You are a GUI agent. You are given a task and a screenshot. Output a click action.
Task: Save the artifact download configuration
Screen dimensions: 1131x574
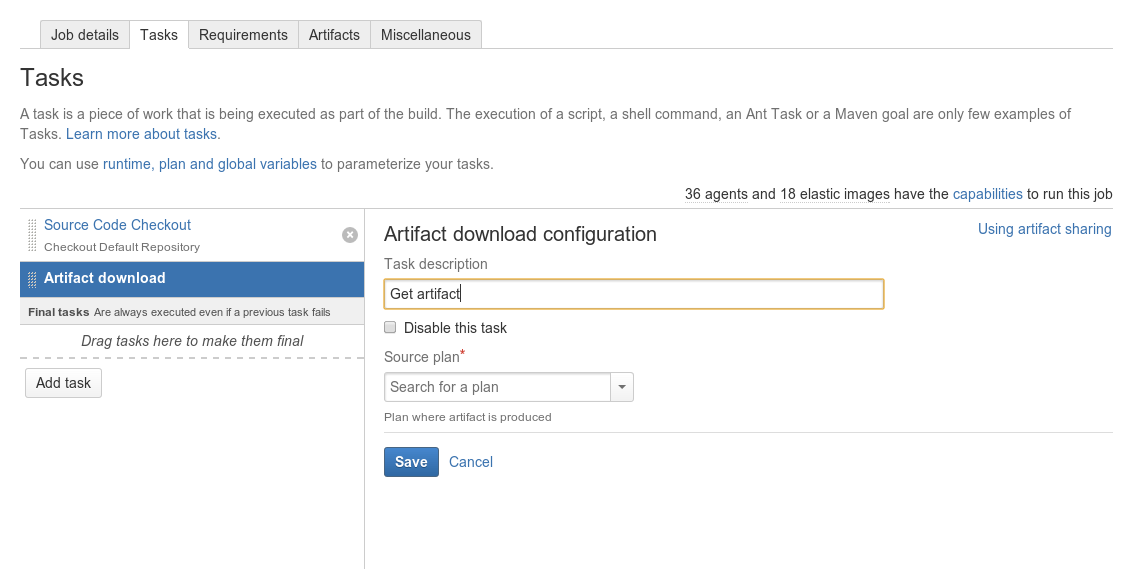[x=411, y=462]
